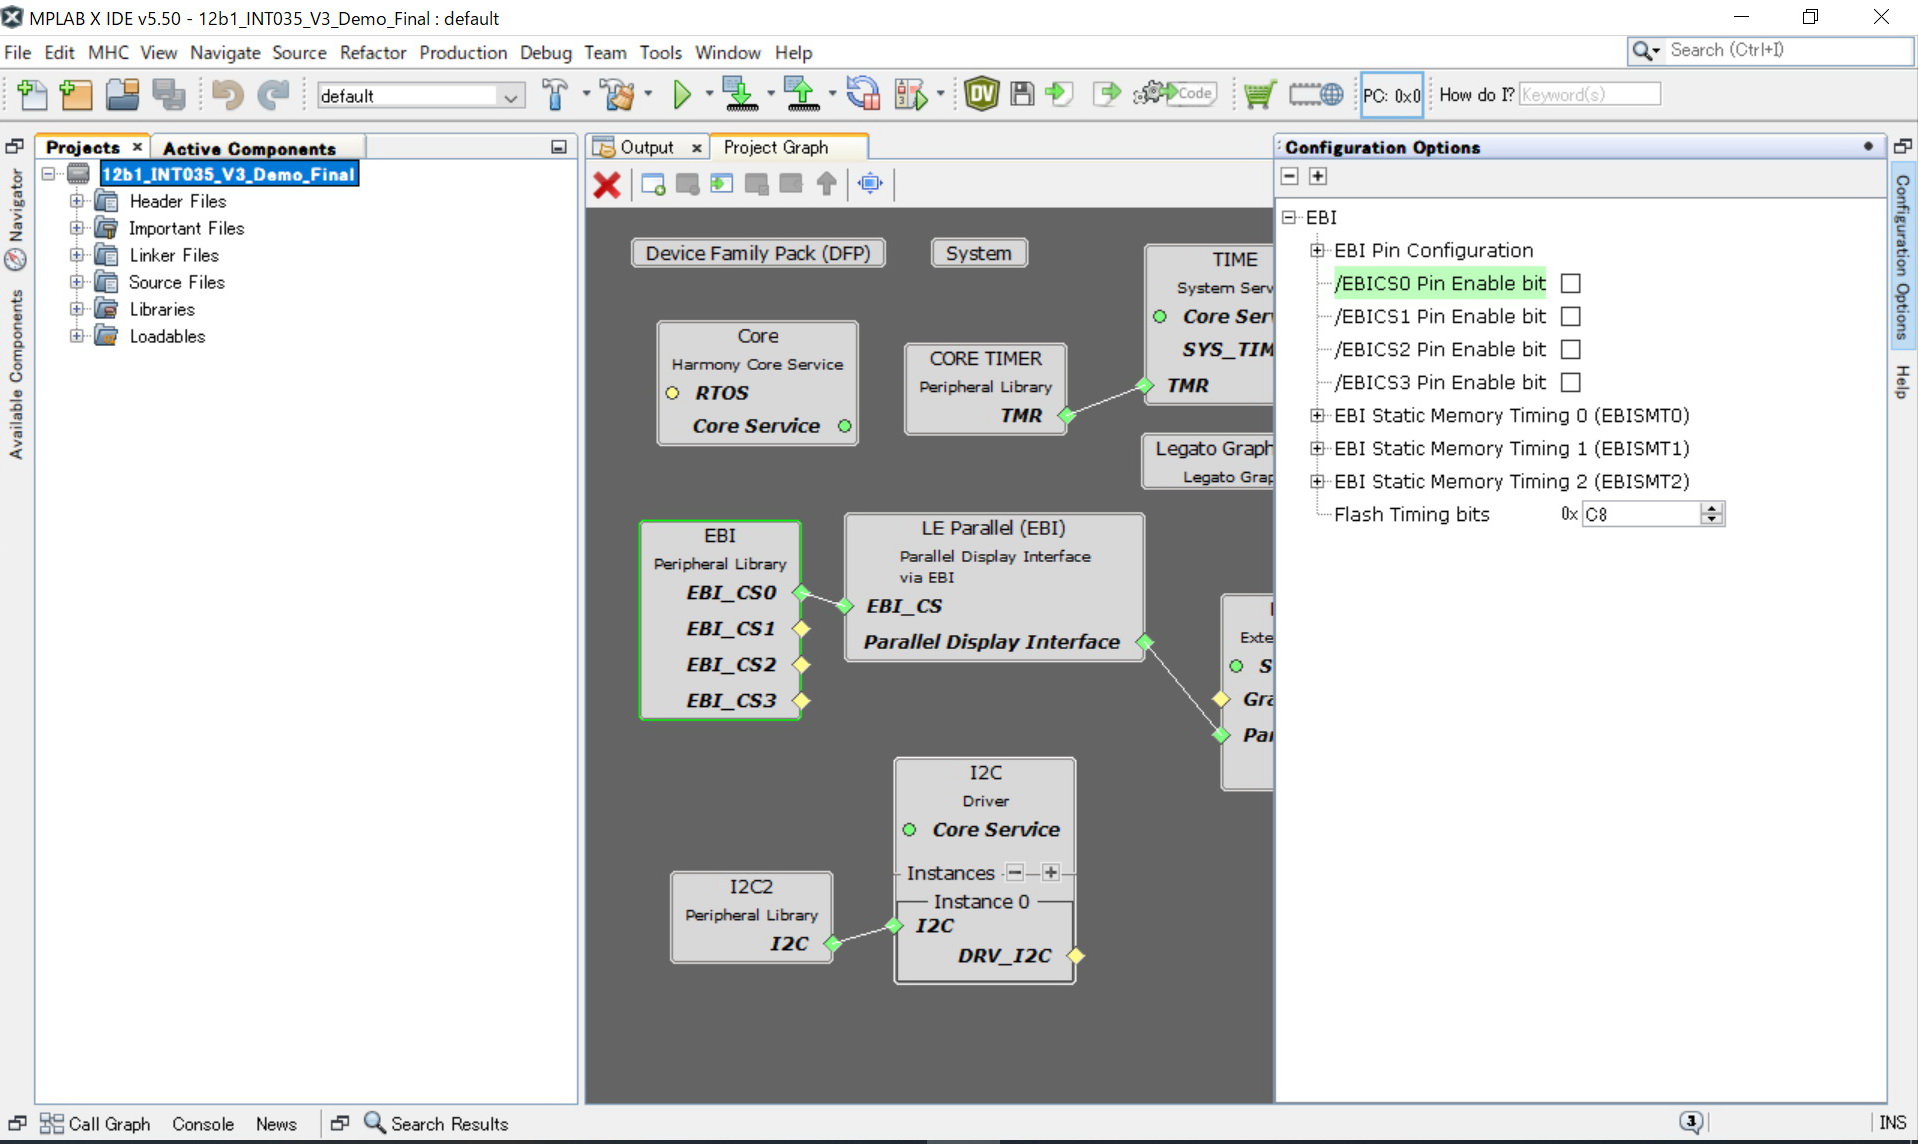Screen dimensions: 1918x1144
Task: Expand EBI Static Memory Timing 2 (EBISMT2) node
Action: (x=1317, y=482)
